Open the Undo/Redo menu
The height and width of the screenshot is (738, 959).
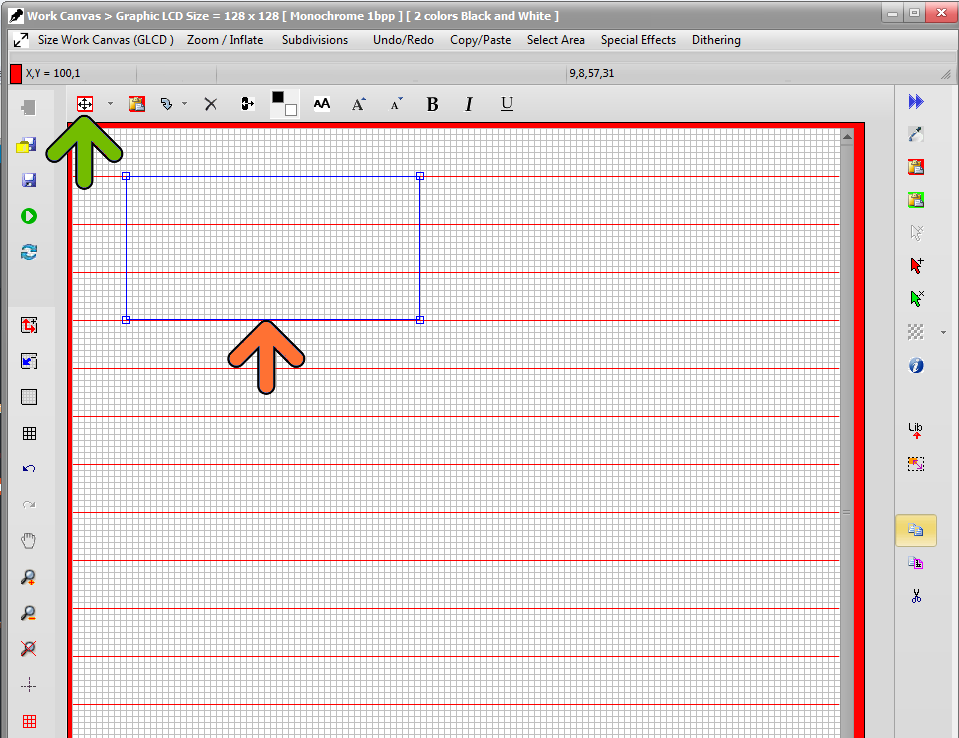pos(404,40)
